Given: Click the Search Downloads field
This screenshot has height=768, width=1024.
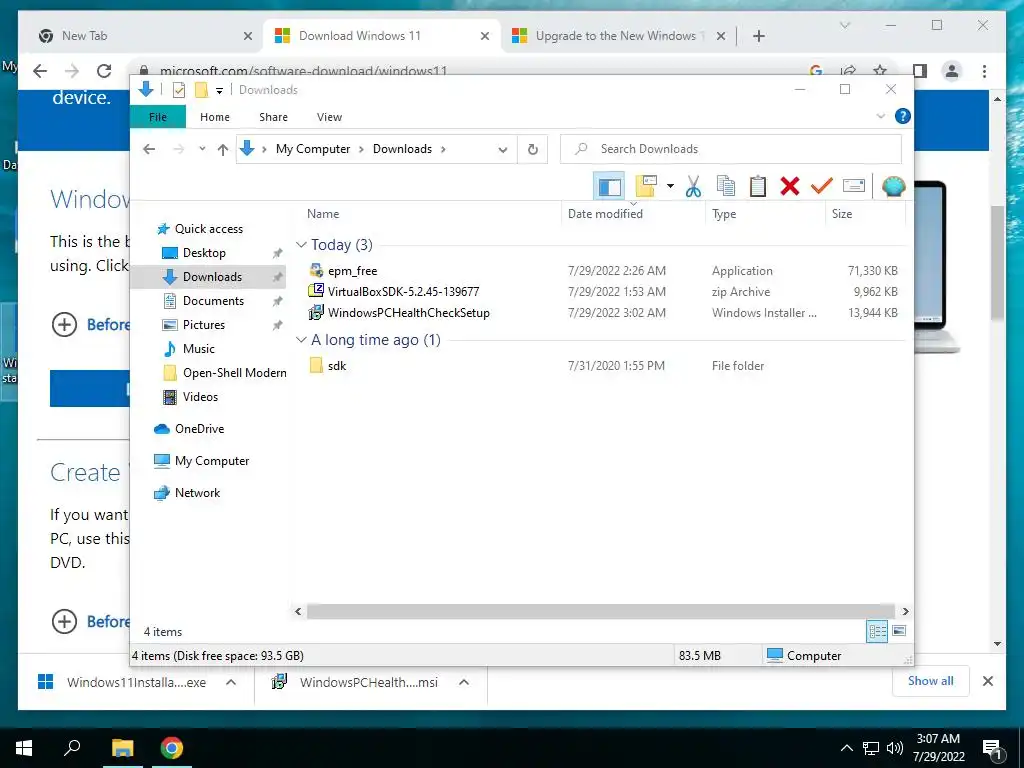Looking at the screenshot, I should 731,149.
